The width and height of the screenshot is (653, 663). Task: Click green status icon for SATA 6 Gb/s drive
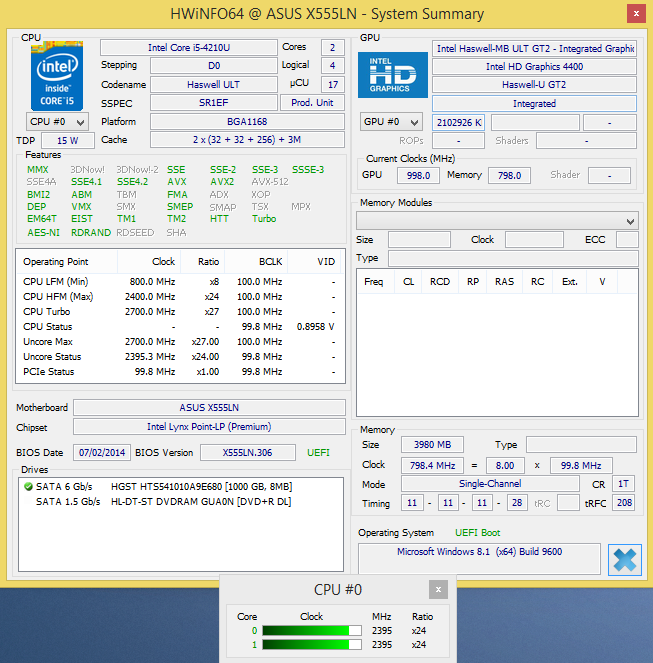click(28, 487)
